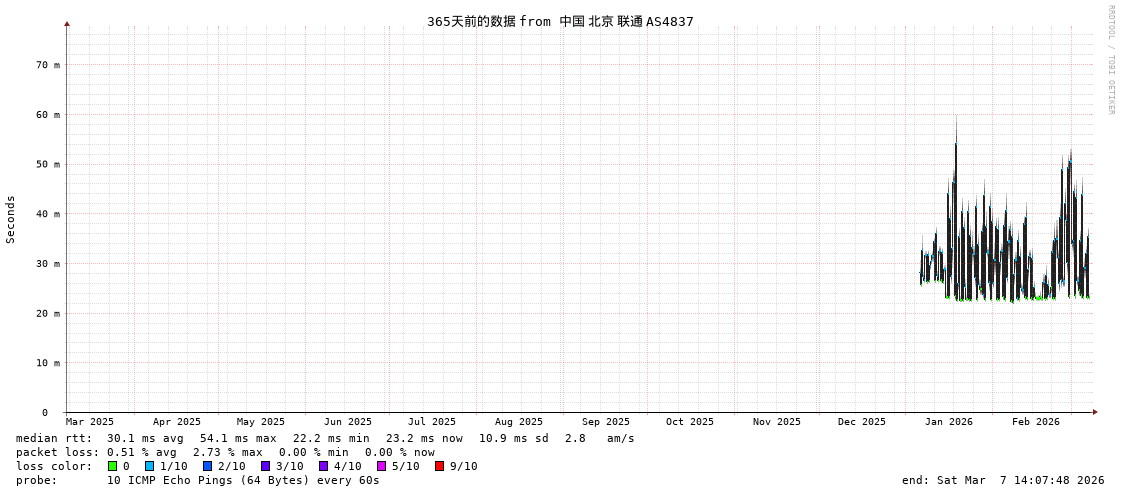Click the Jan 2026 x-axis label
Viewport: 1121px width, 494px height.
(x=948, y=422)
